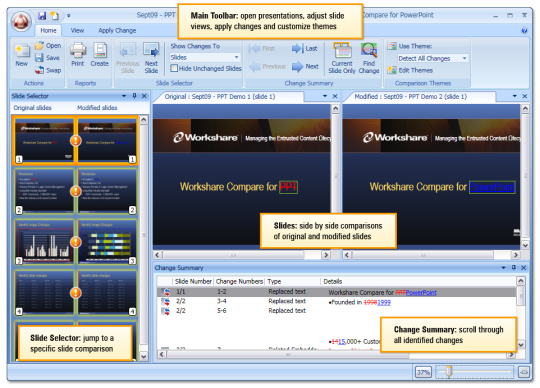Pin the Slide Selector panel

click(135, 96)
